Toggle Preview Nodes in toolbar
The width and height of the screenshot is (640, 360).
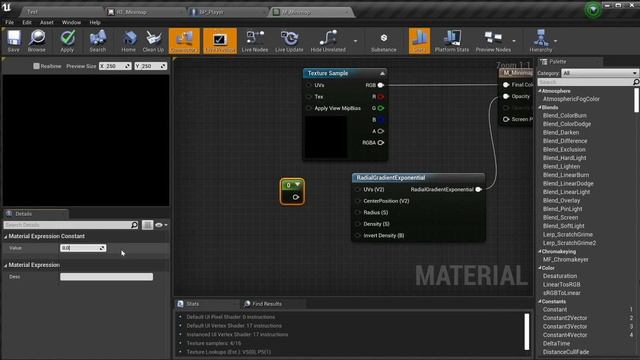493,41
